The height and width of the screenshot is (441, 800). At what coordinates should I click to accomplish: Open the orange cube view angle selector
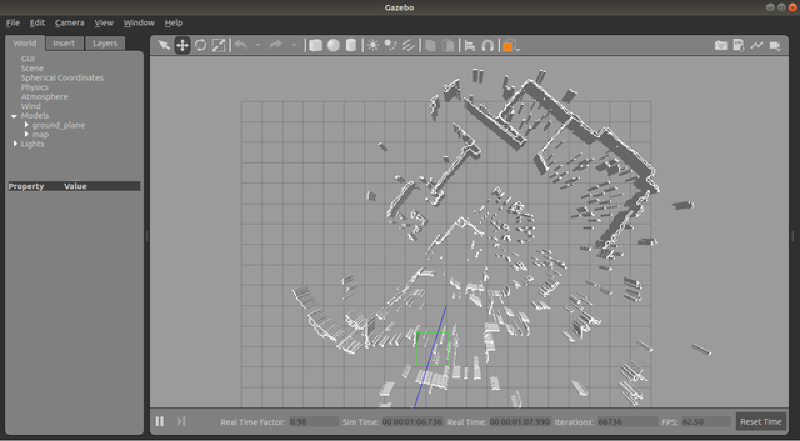coord(511,46)
